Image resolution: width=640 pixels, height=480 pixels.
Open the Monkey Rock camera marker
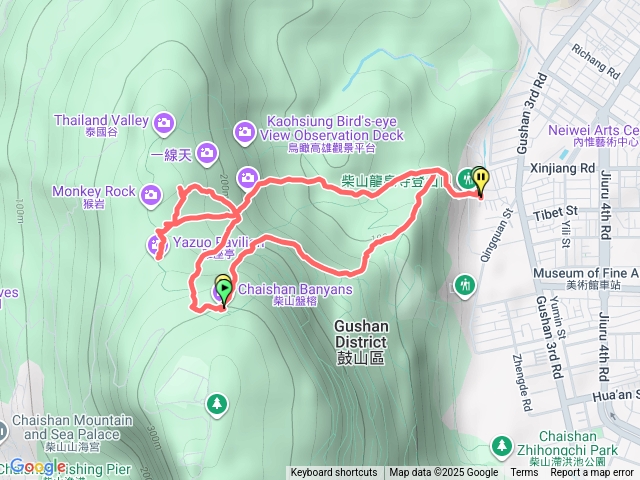tap(151, 195)
